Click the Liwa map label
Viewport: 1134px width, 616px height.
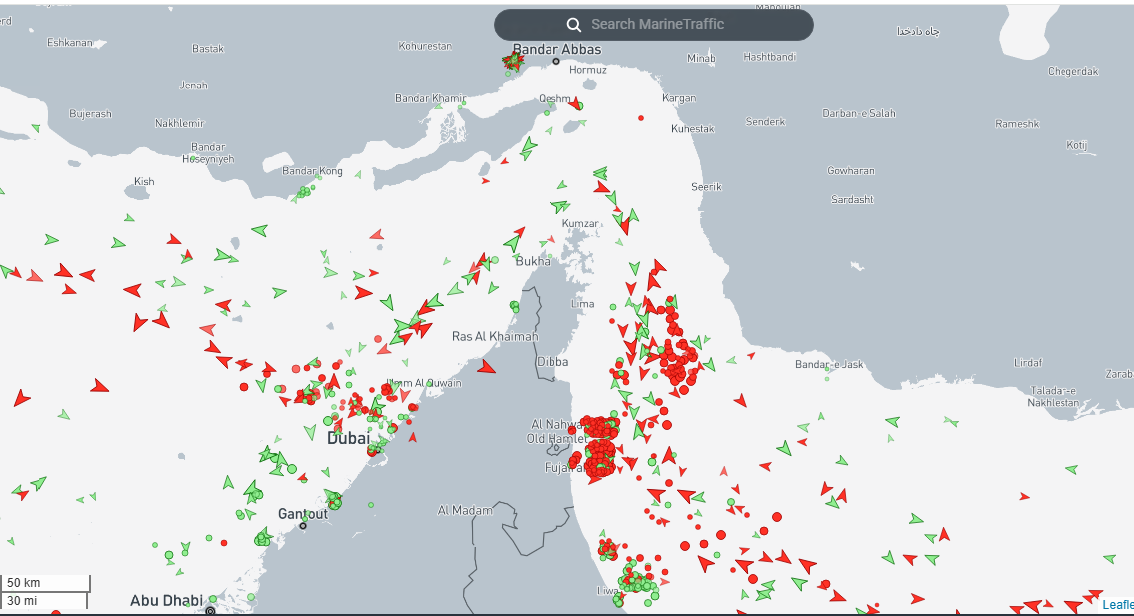point(608,591)
